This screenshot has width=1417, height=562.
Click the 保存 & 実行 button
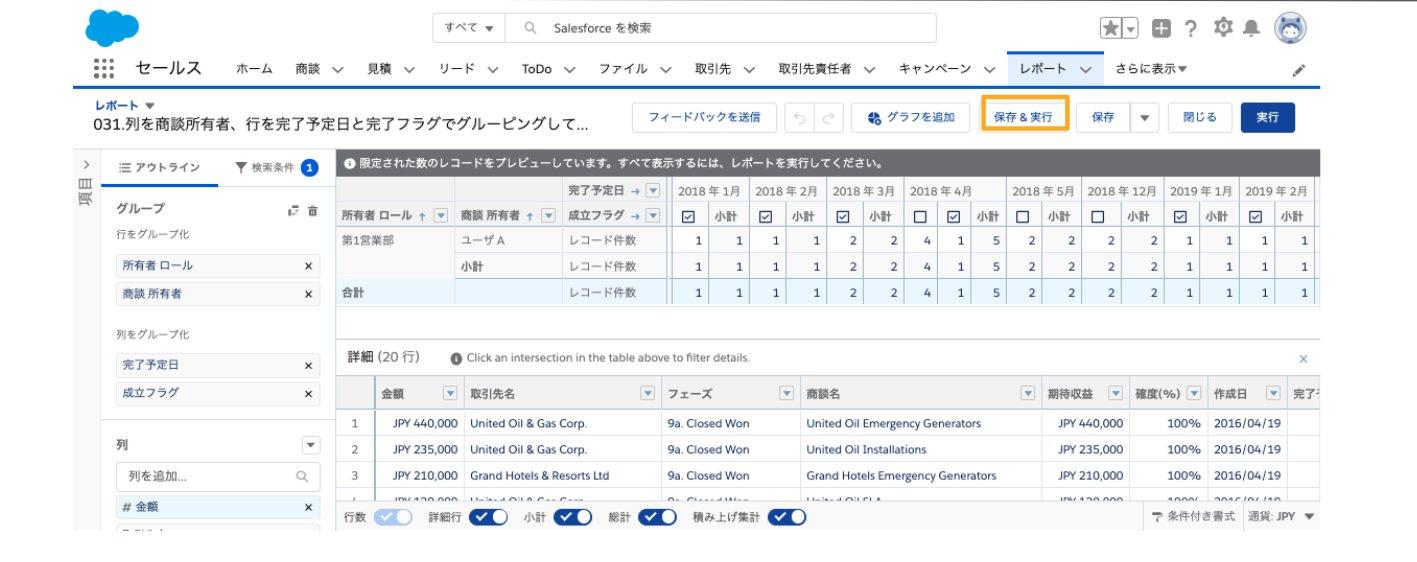point(1023,117)
